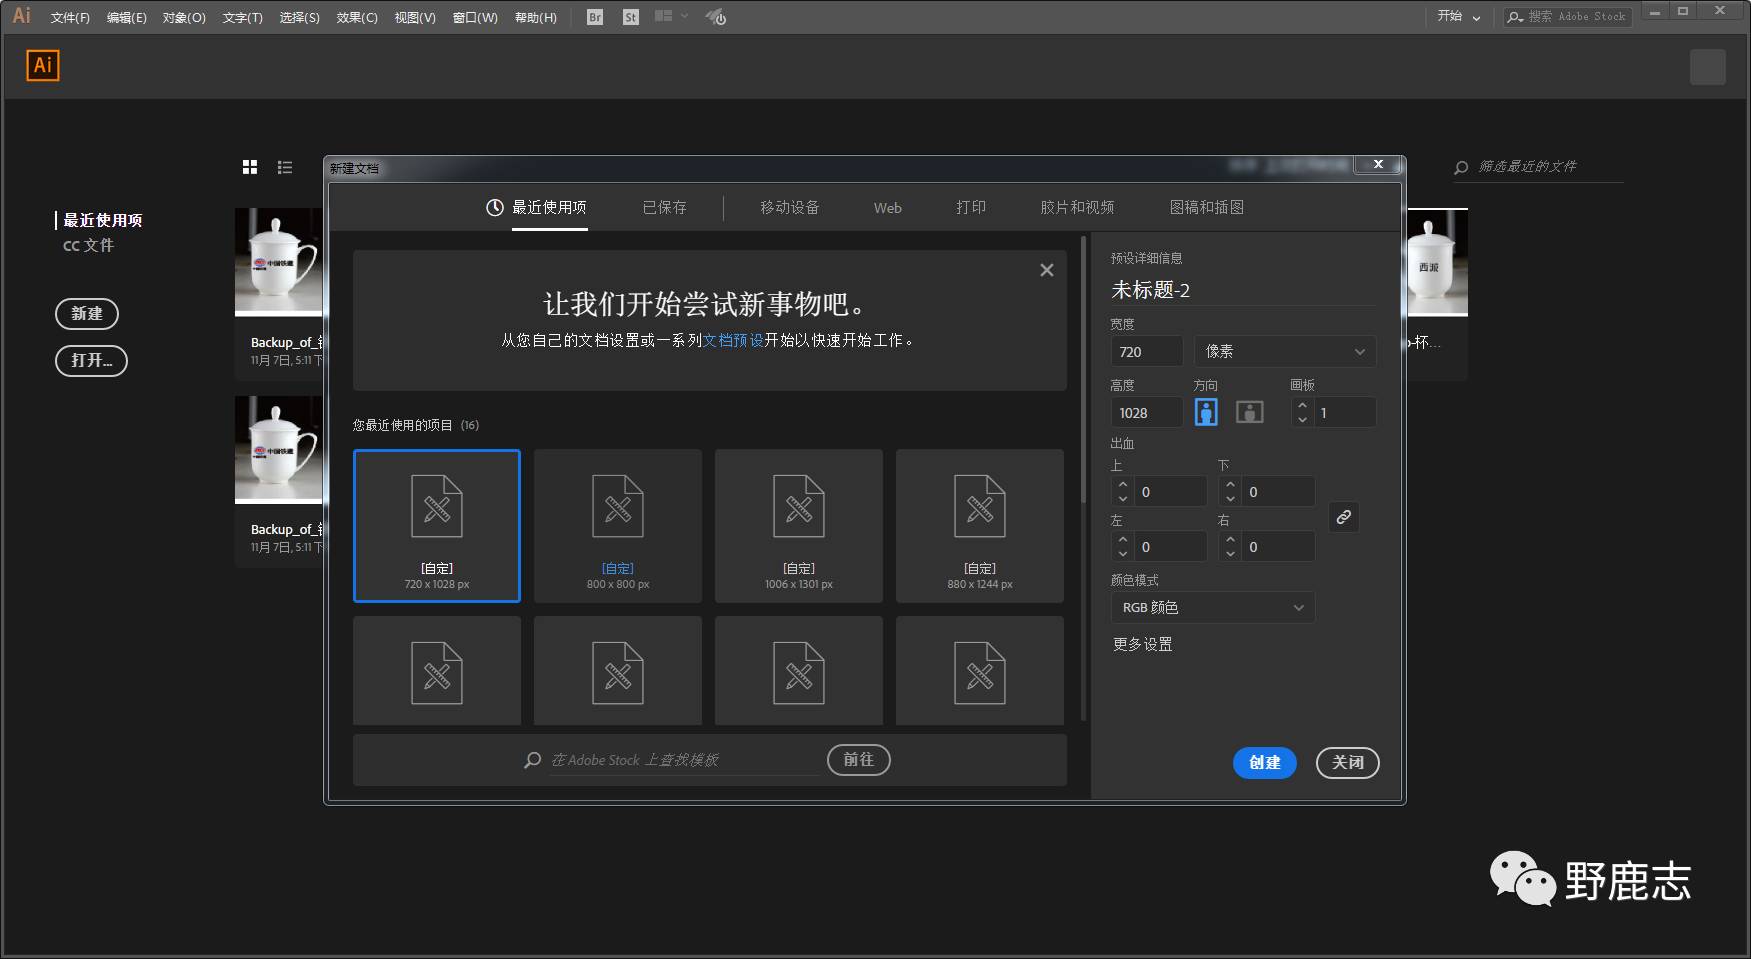This screenshot has height=959, width=1751.
Task: Click the blue 创建 button
Action: click(x=1264, y=762)
